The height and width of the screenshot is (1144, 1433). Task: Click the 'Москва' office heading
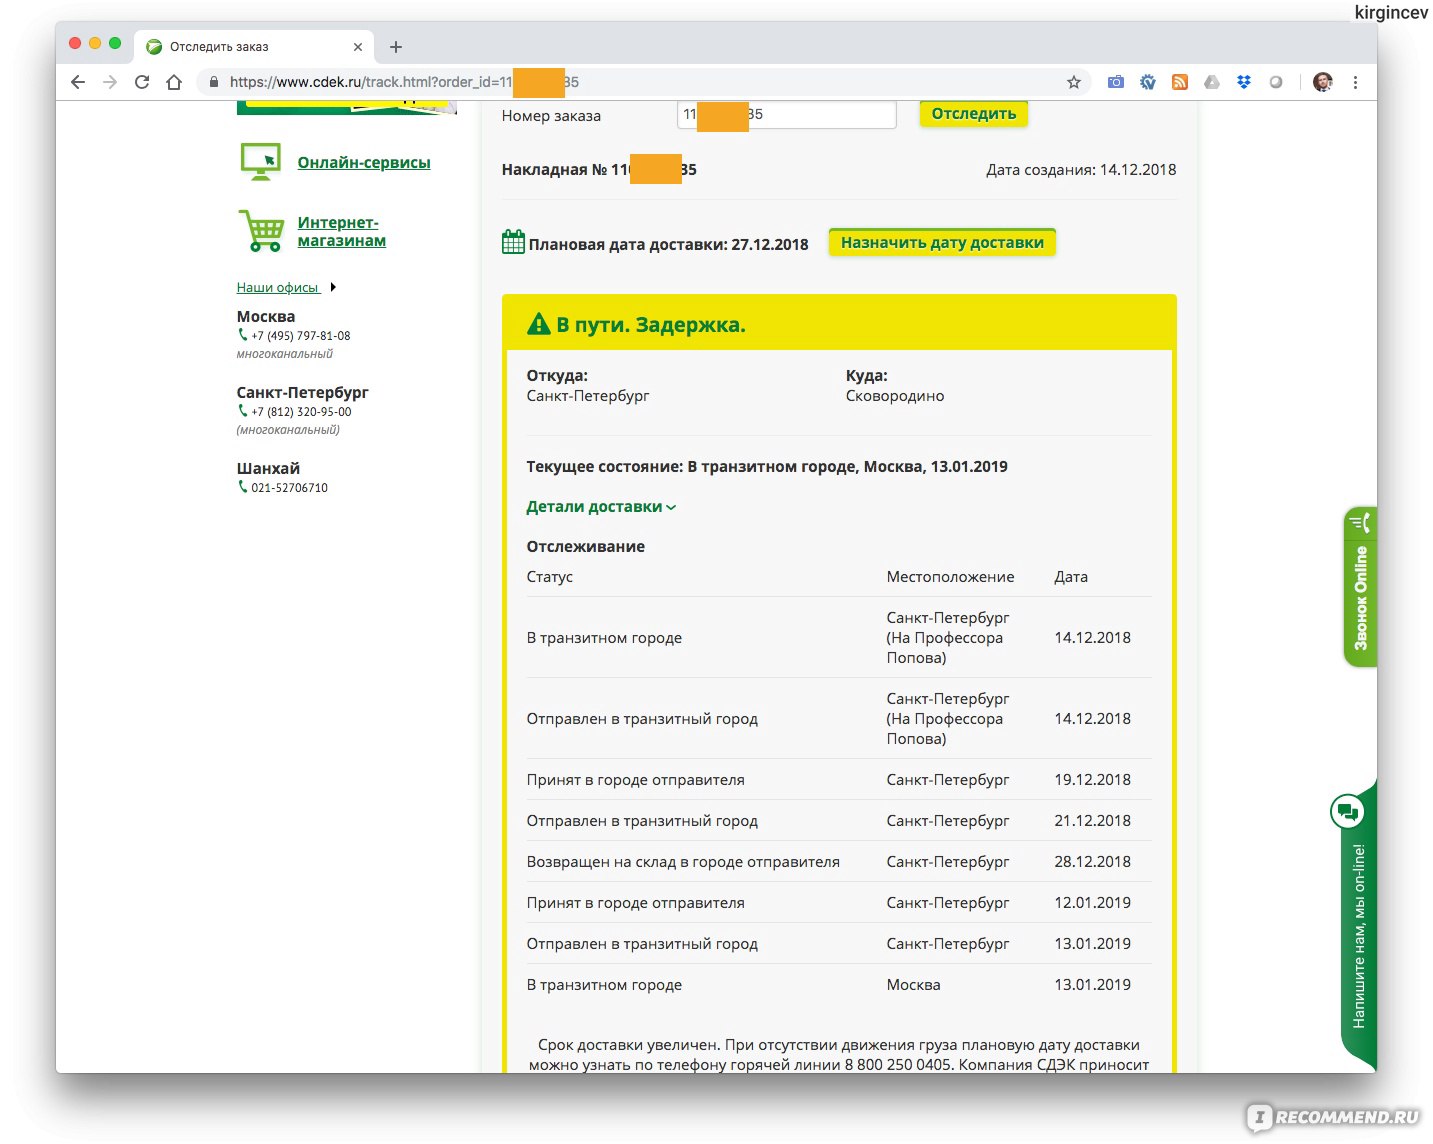(x=266, y=316)
